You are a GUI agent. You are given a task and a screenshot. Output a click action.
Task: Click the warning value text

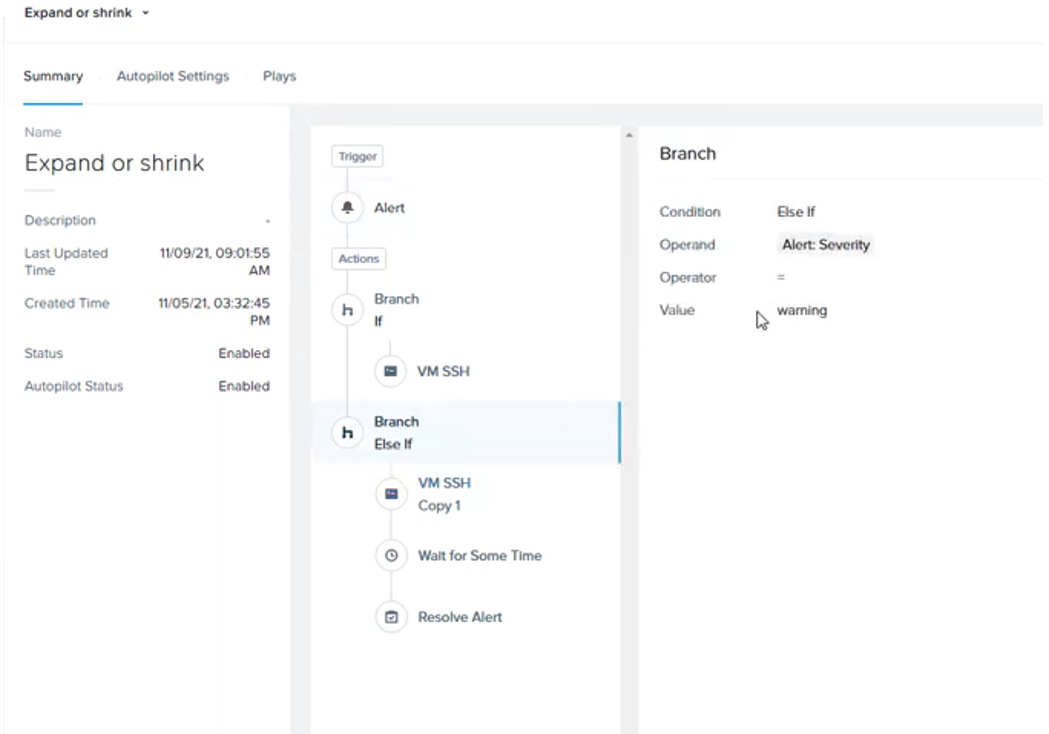802,310
